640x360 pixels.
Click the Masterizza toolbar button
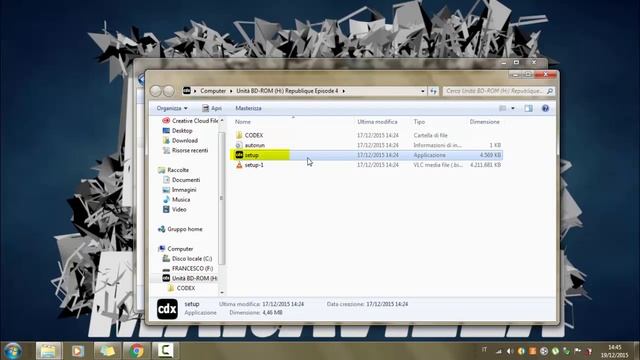(249, 108)
